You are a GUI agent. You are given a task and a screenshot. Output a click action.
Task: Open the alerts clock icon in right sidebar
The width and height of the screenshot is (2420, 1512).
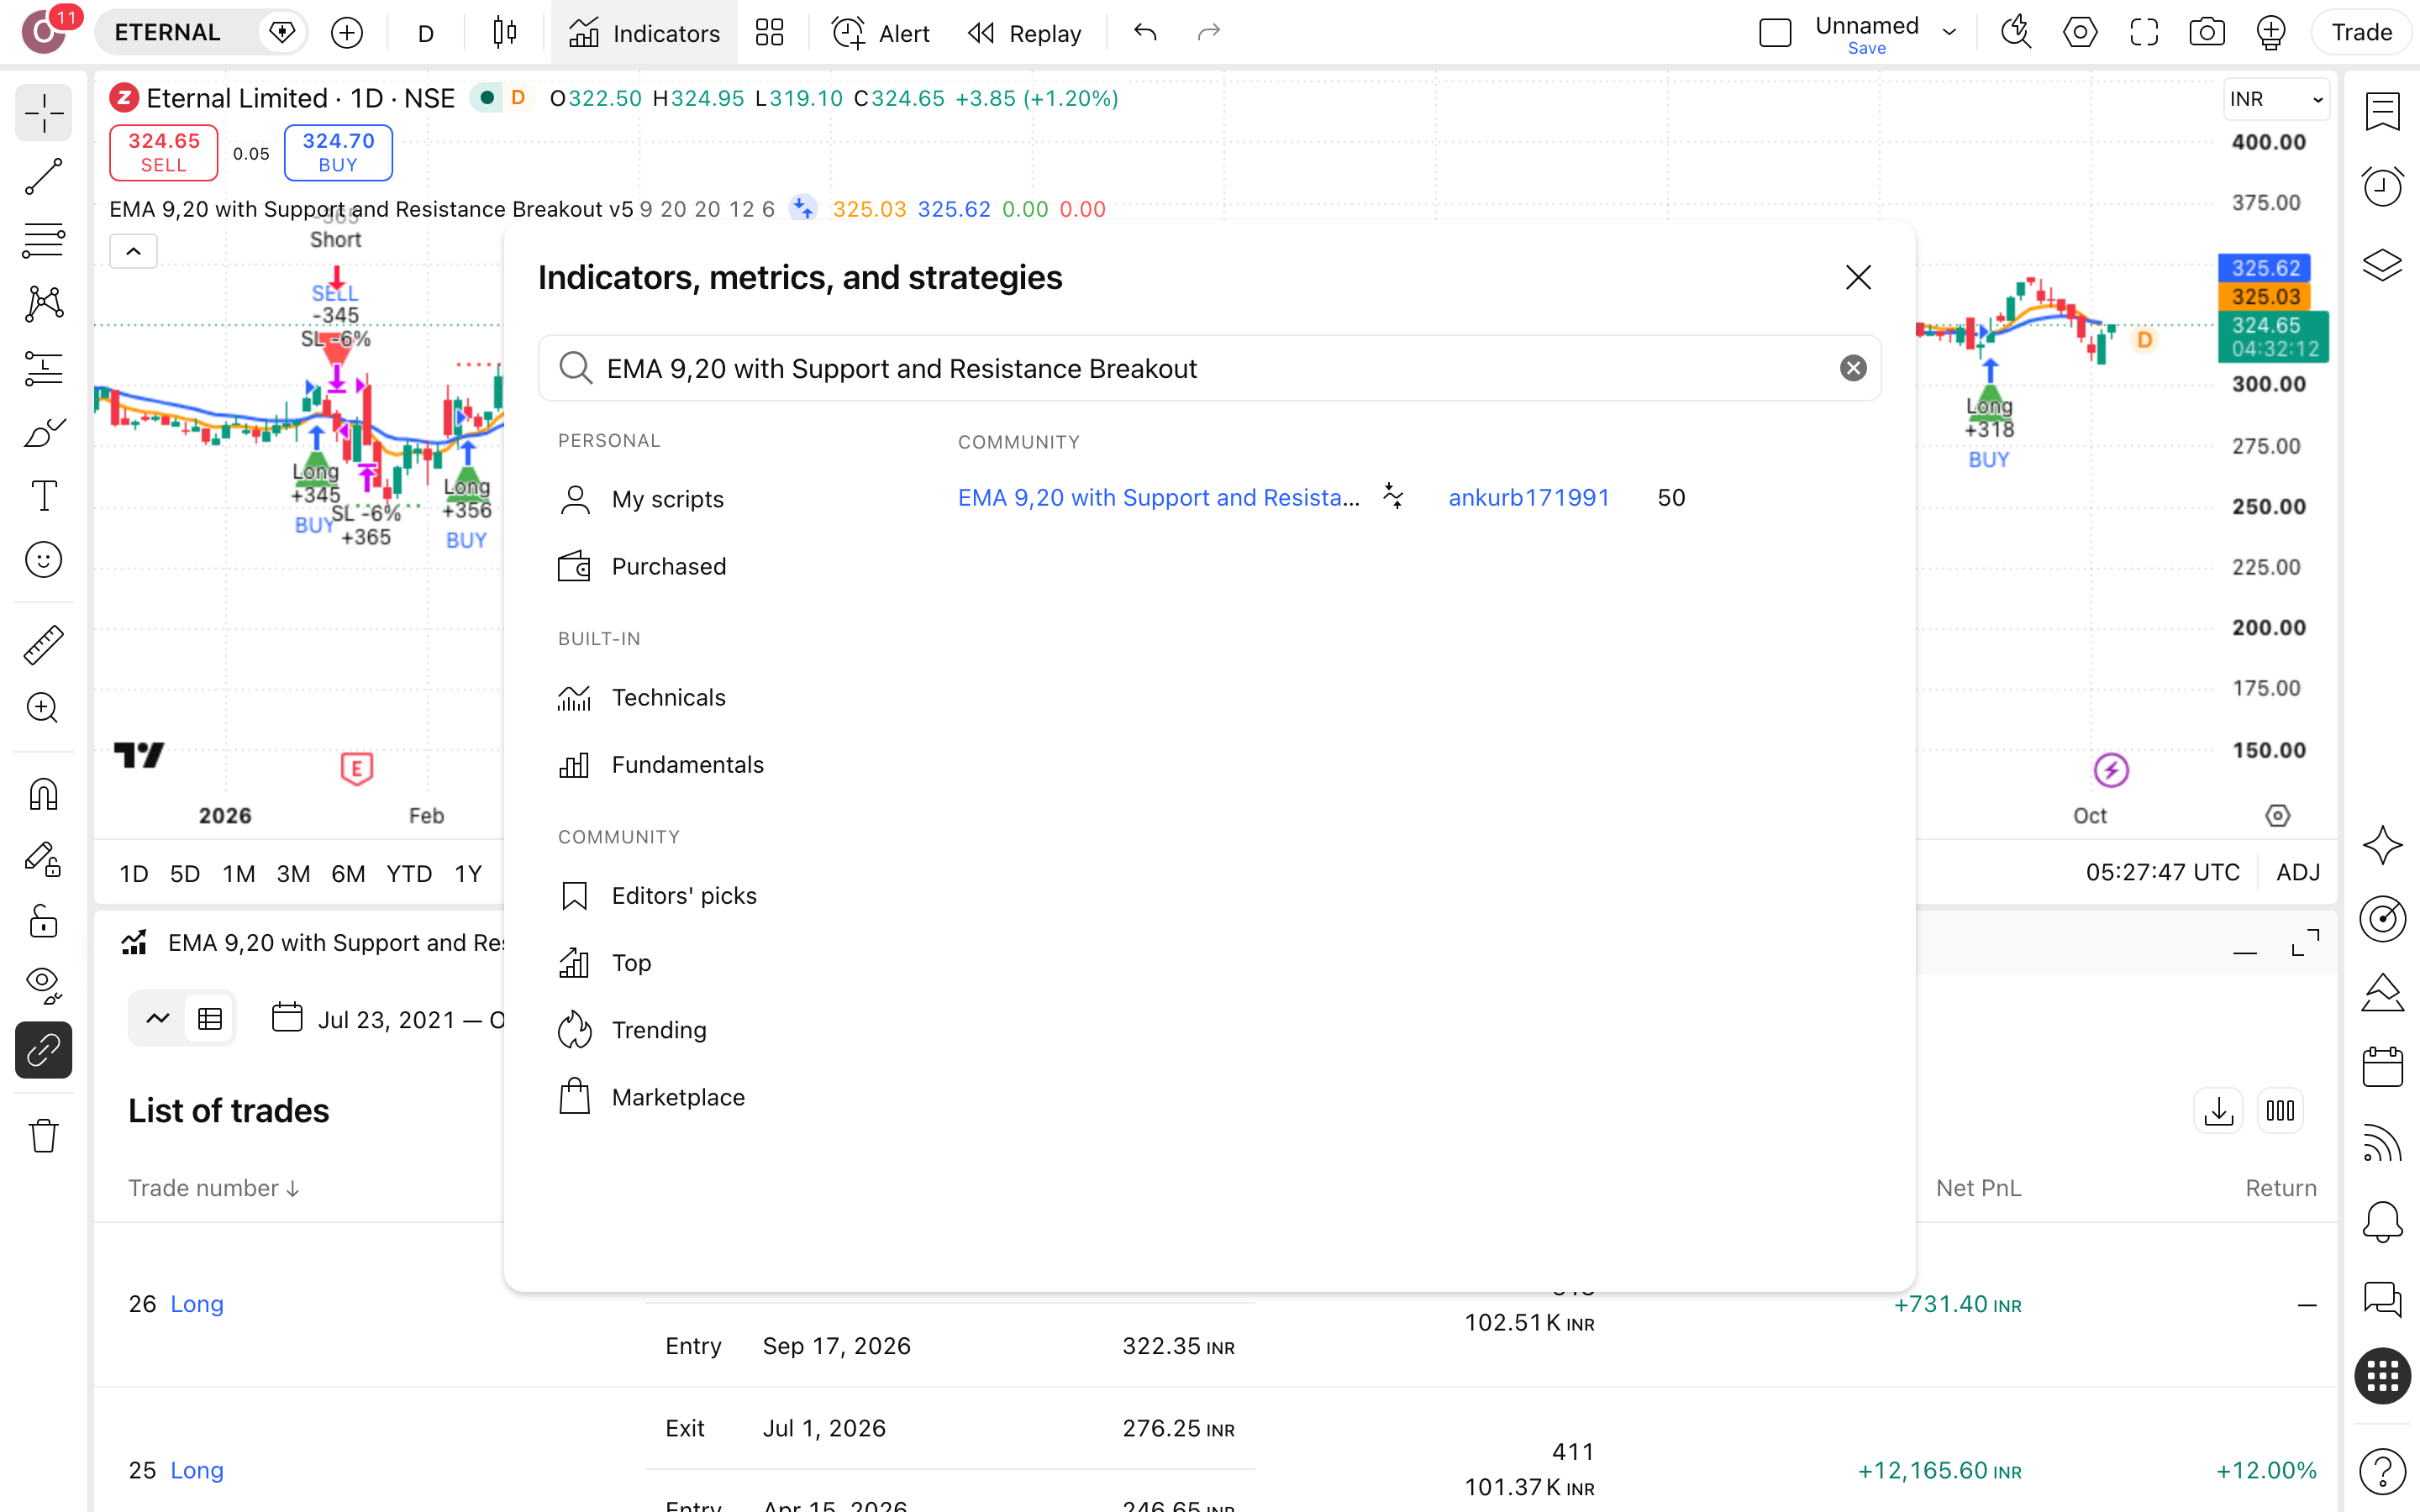pos(2382,186)
